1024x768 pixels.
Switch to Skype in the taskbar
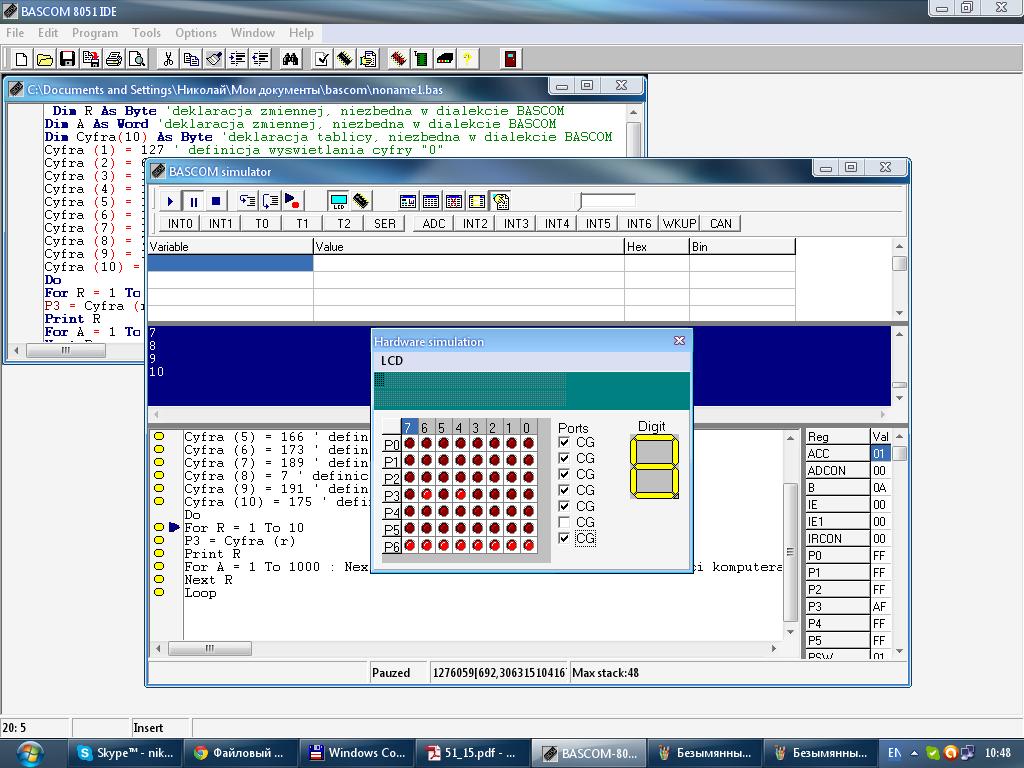pos(126,752)
